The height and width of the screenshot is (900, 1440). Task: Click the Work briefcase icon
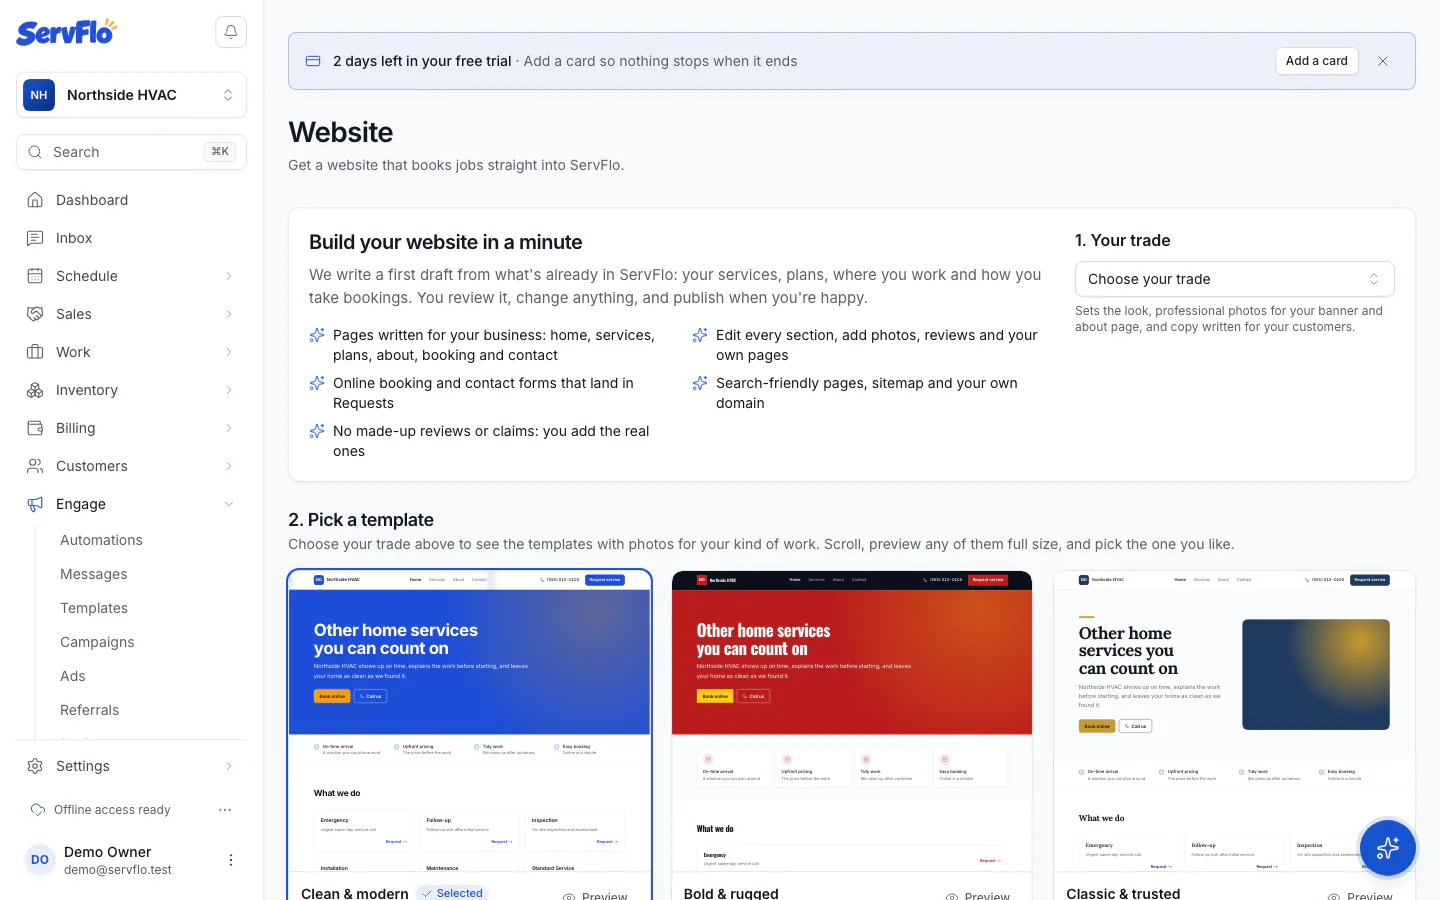[35, 352]
